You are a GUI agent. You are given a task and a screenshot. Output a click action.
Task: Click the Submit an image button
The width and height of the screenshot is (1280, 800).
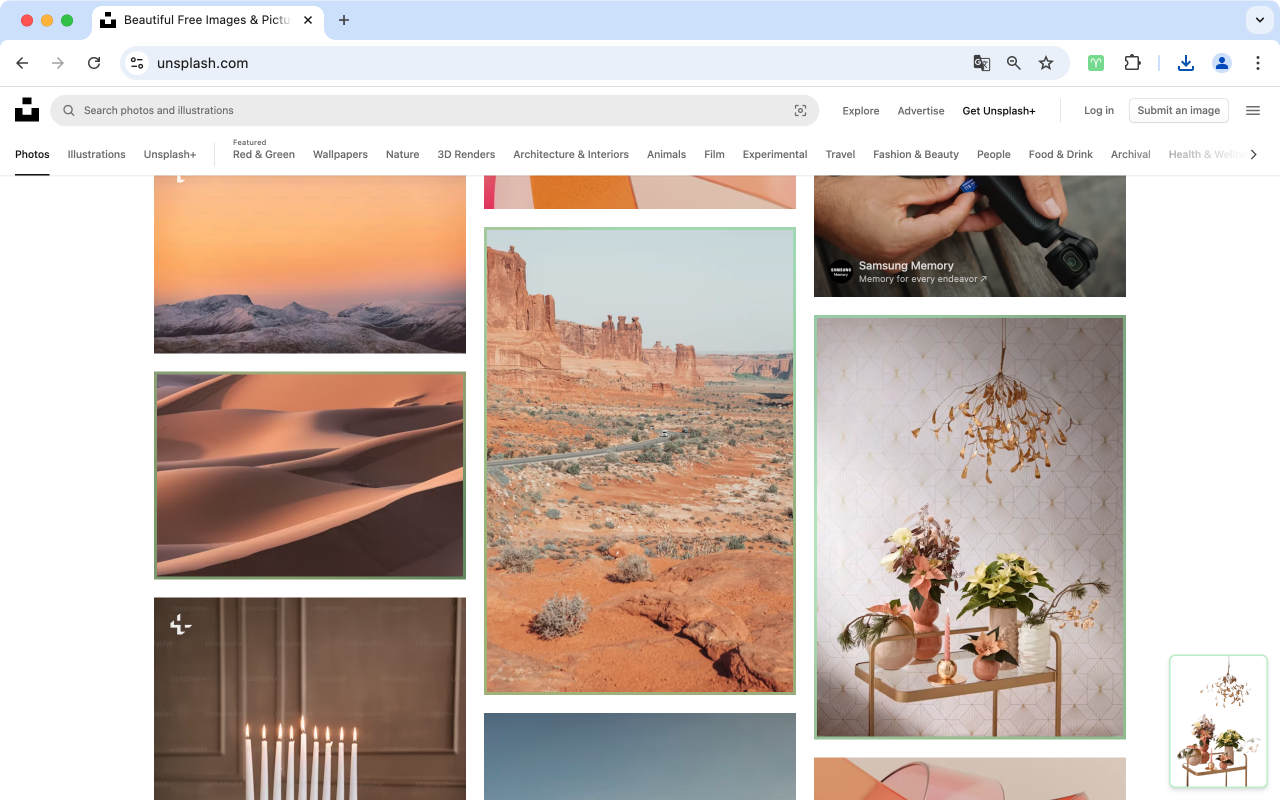pos(1178,111)
